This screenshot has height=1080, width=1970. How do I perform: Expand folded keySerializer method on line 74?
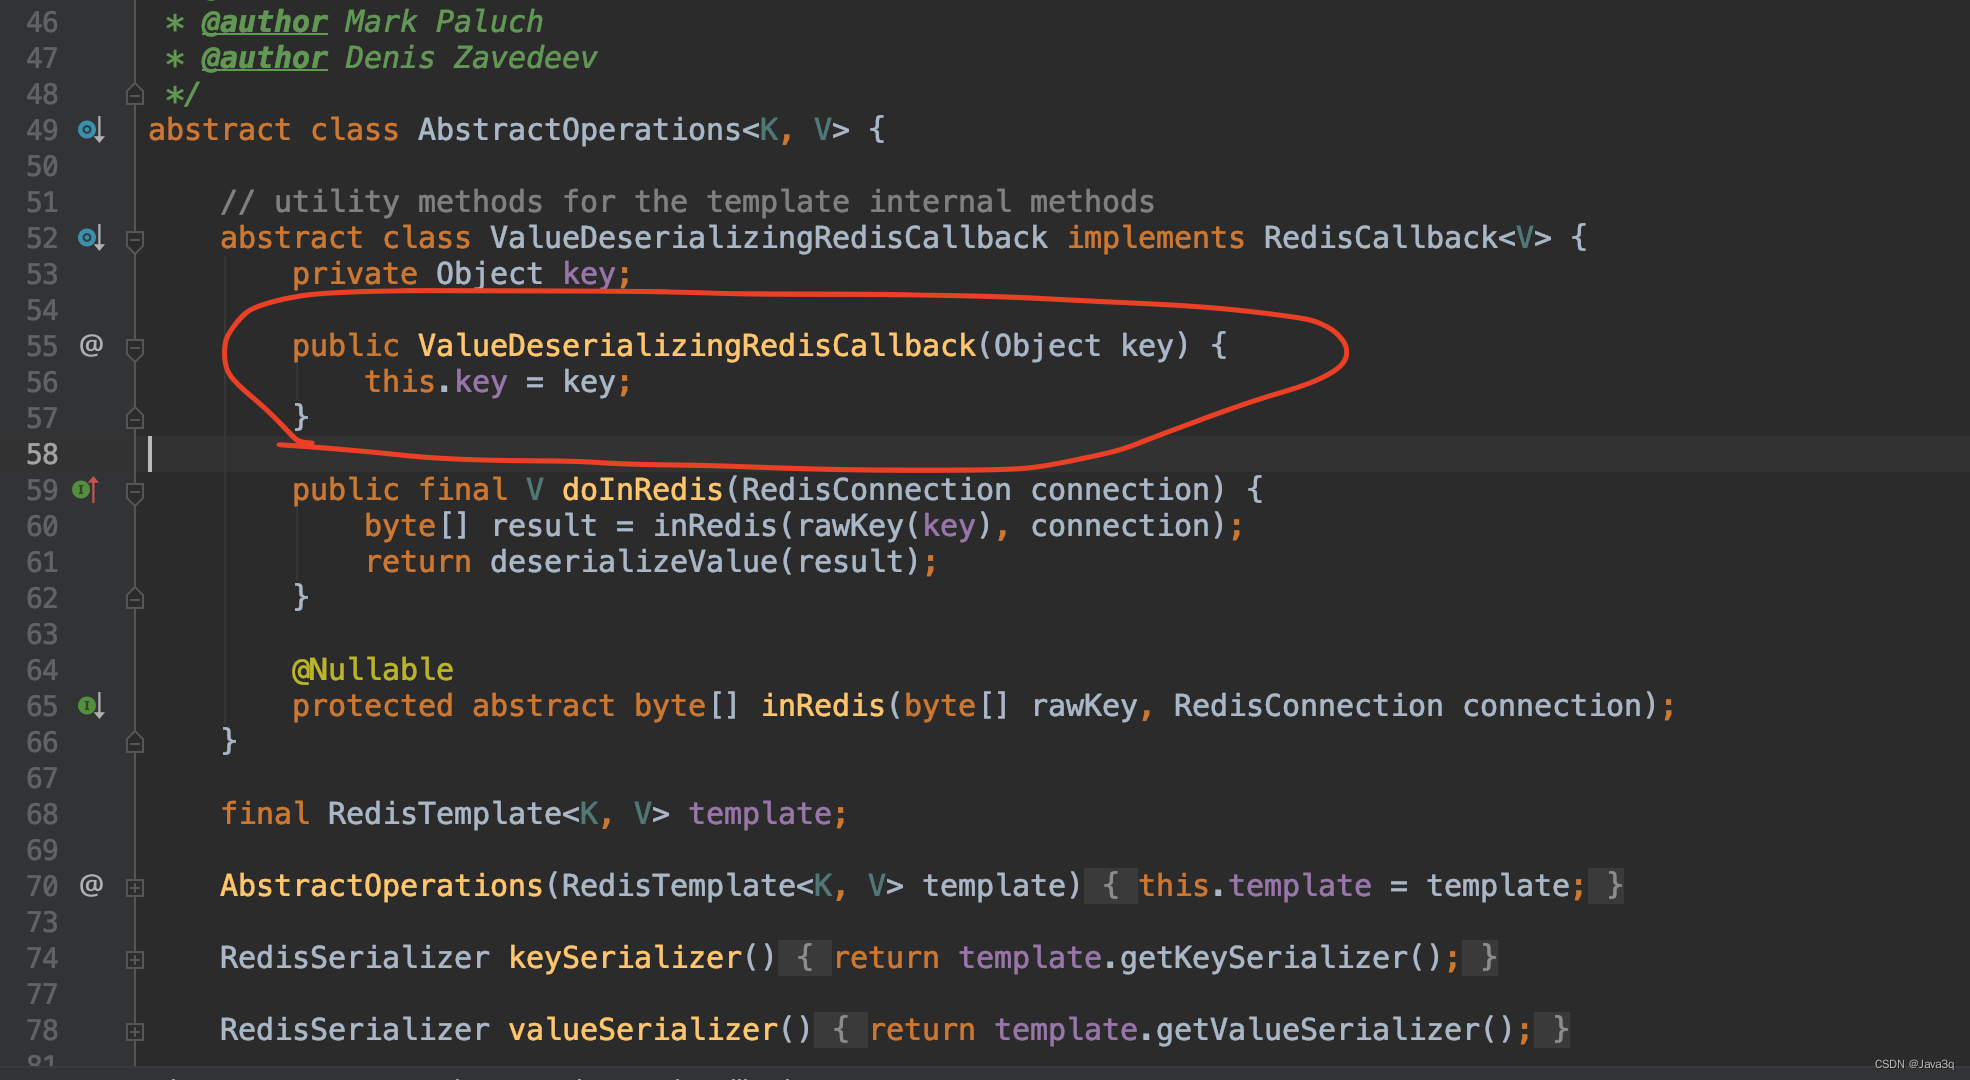coord(135,959)
